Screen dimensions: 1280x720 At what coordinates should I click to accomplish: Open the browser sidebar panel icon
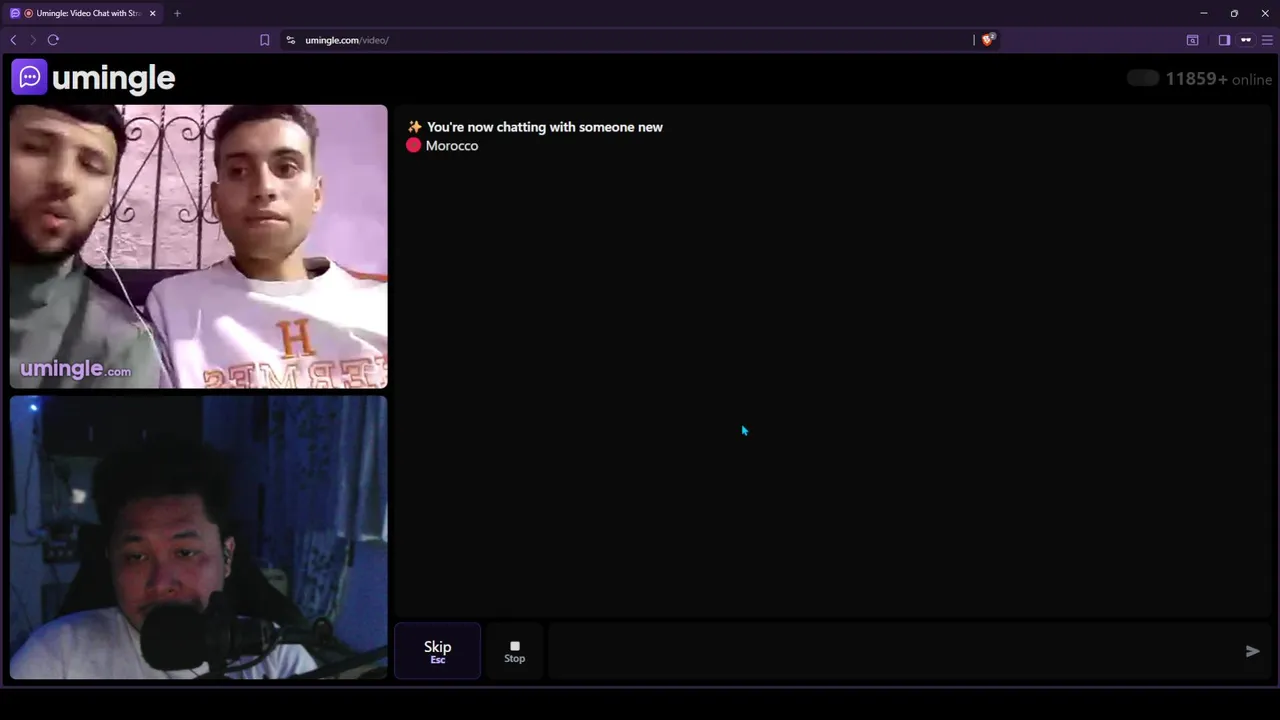click(1224, 40)
